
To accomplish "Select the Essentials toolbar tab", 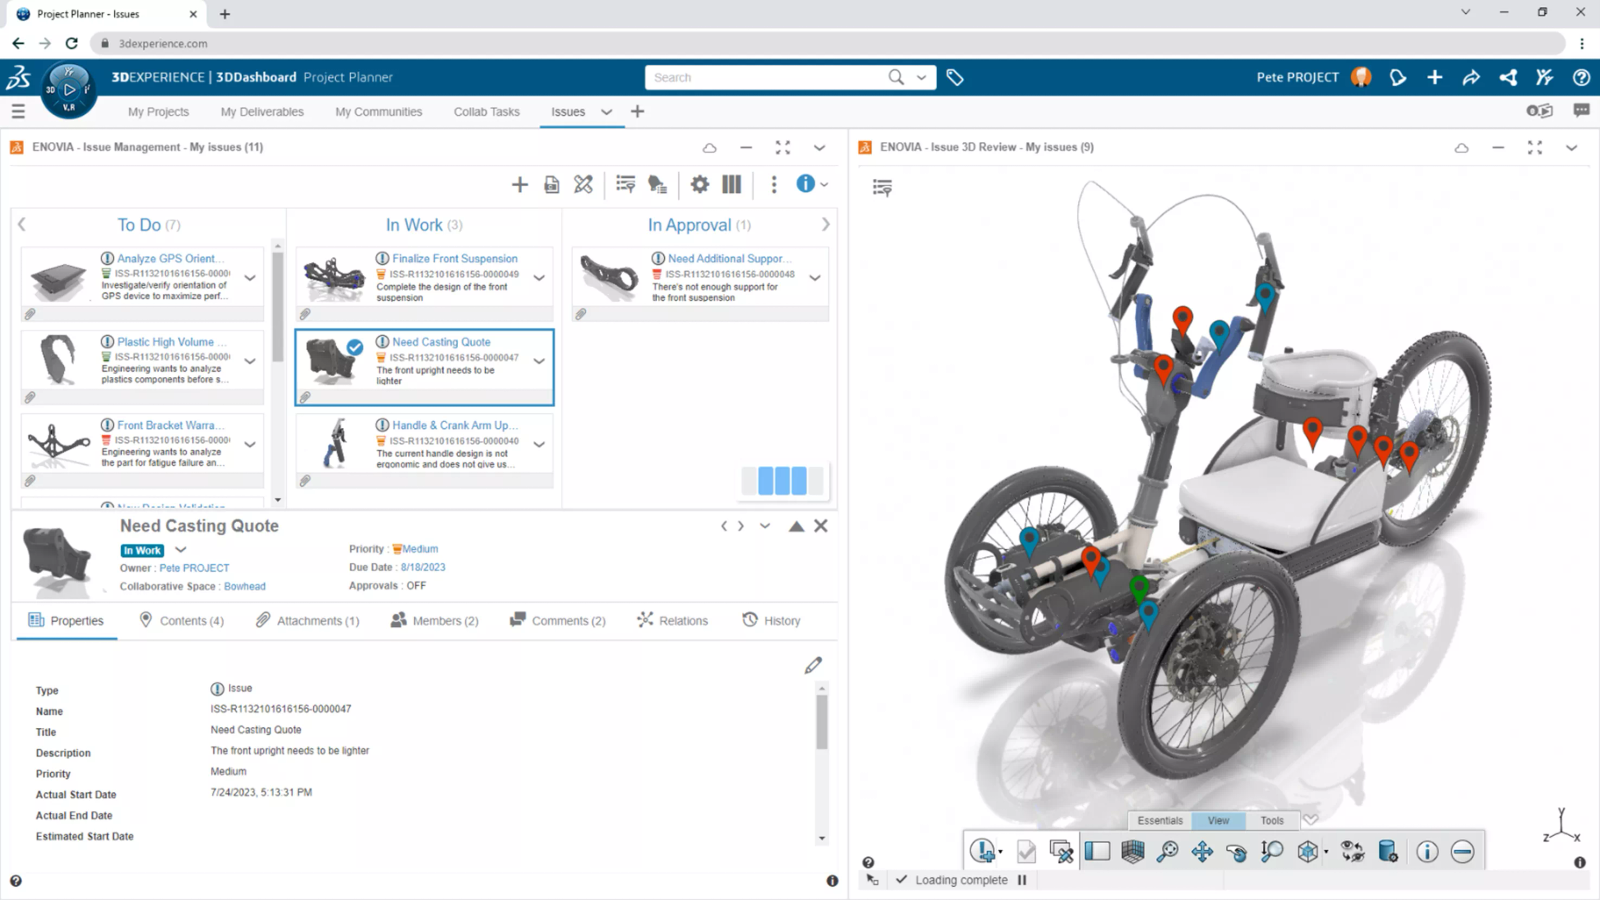I will point(1160,820).
